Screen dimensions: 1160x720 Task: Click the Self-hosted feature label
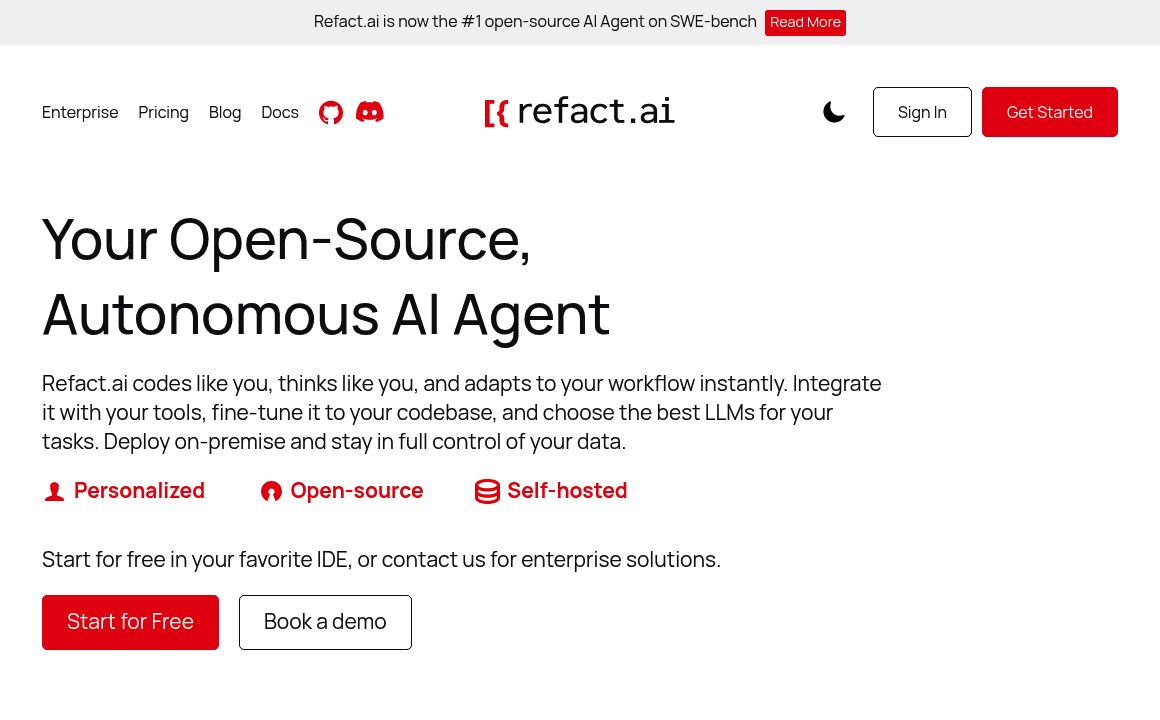click(567, 490)
